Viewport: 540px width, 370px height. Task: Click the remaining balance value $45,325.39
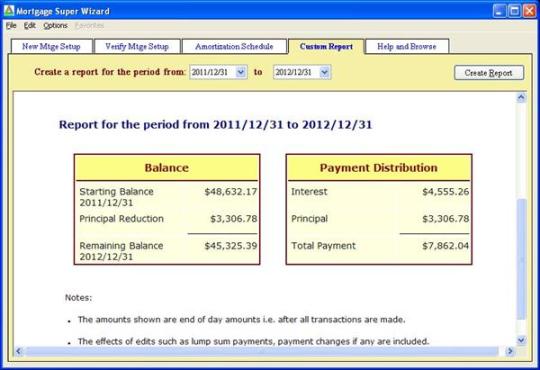pyautogui.click(x=231, y=246)
